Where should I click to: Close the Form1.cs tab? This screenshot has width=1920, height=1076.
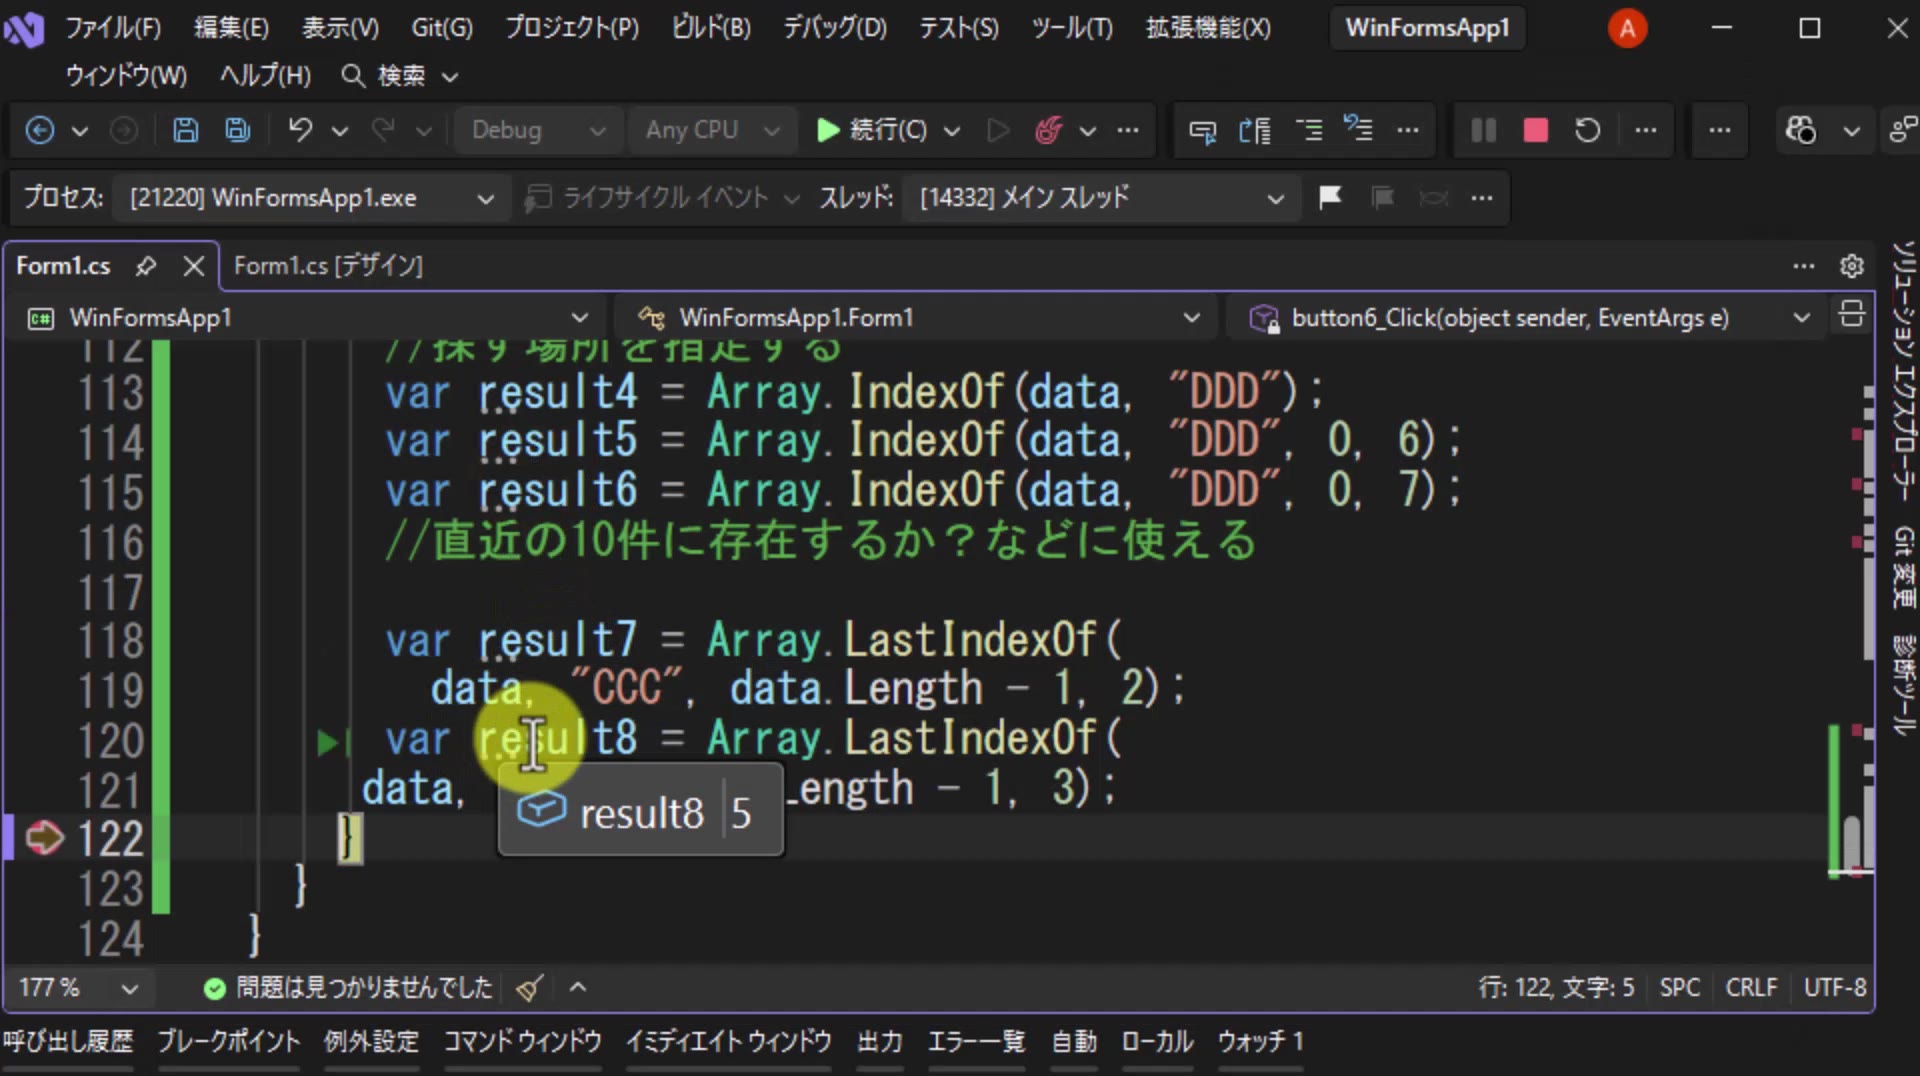pyautogui.click(x=194, y=266)
